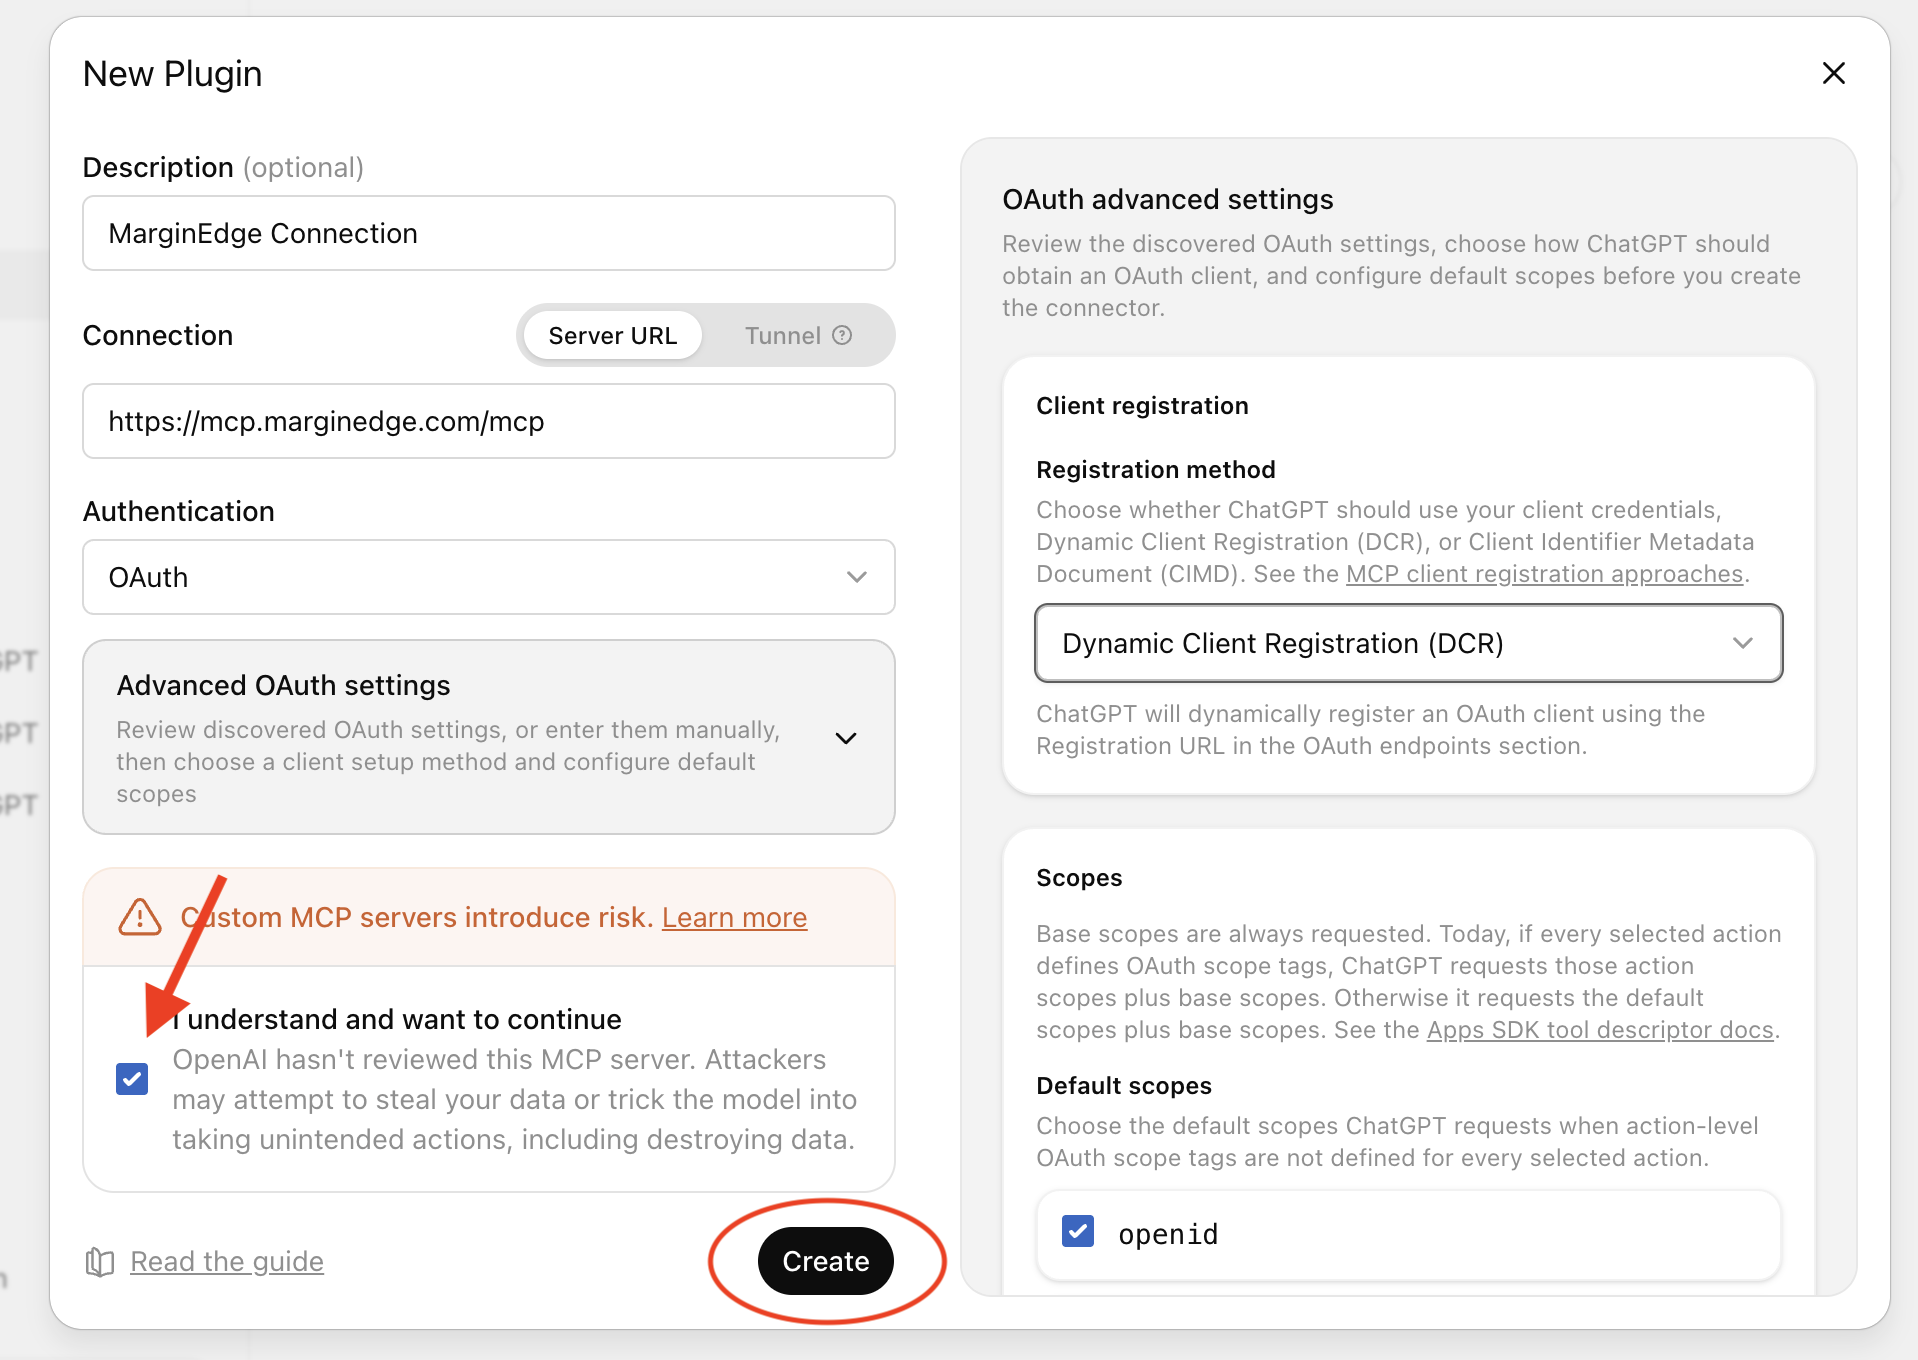
Task: Click the warning triangle icon
Action: click(140, 917)
